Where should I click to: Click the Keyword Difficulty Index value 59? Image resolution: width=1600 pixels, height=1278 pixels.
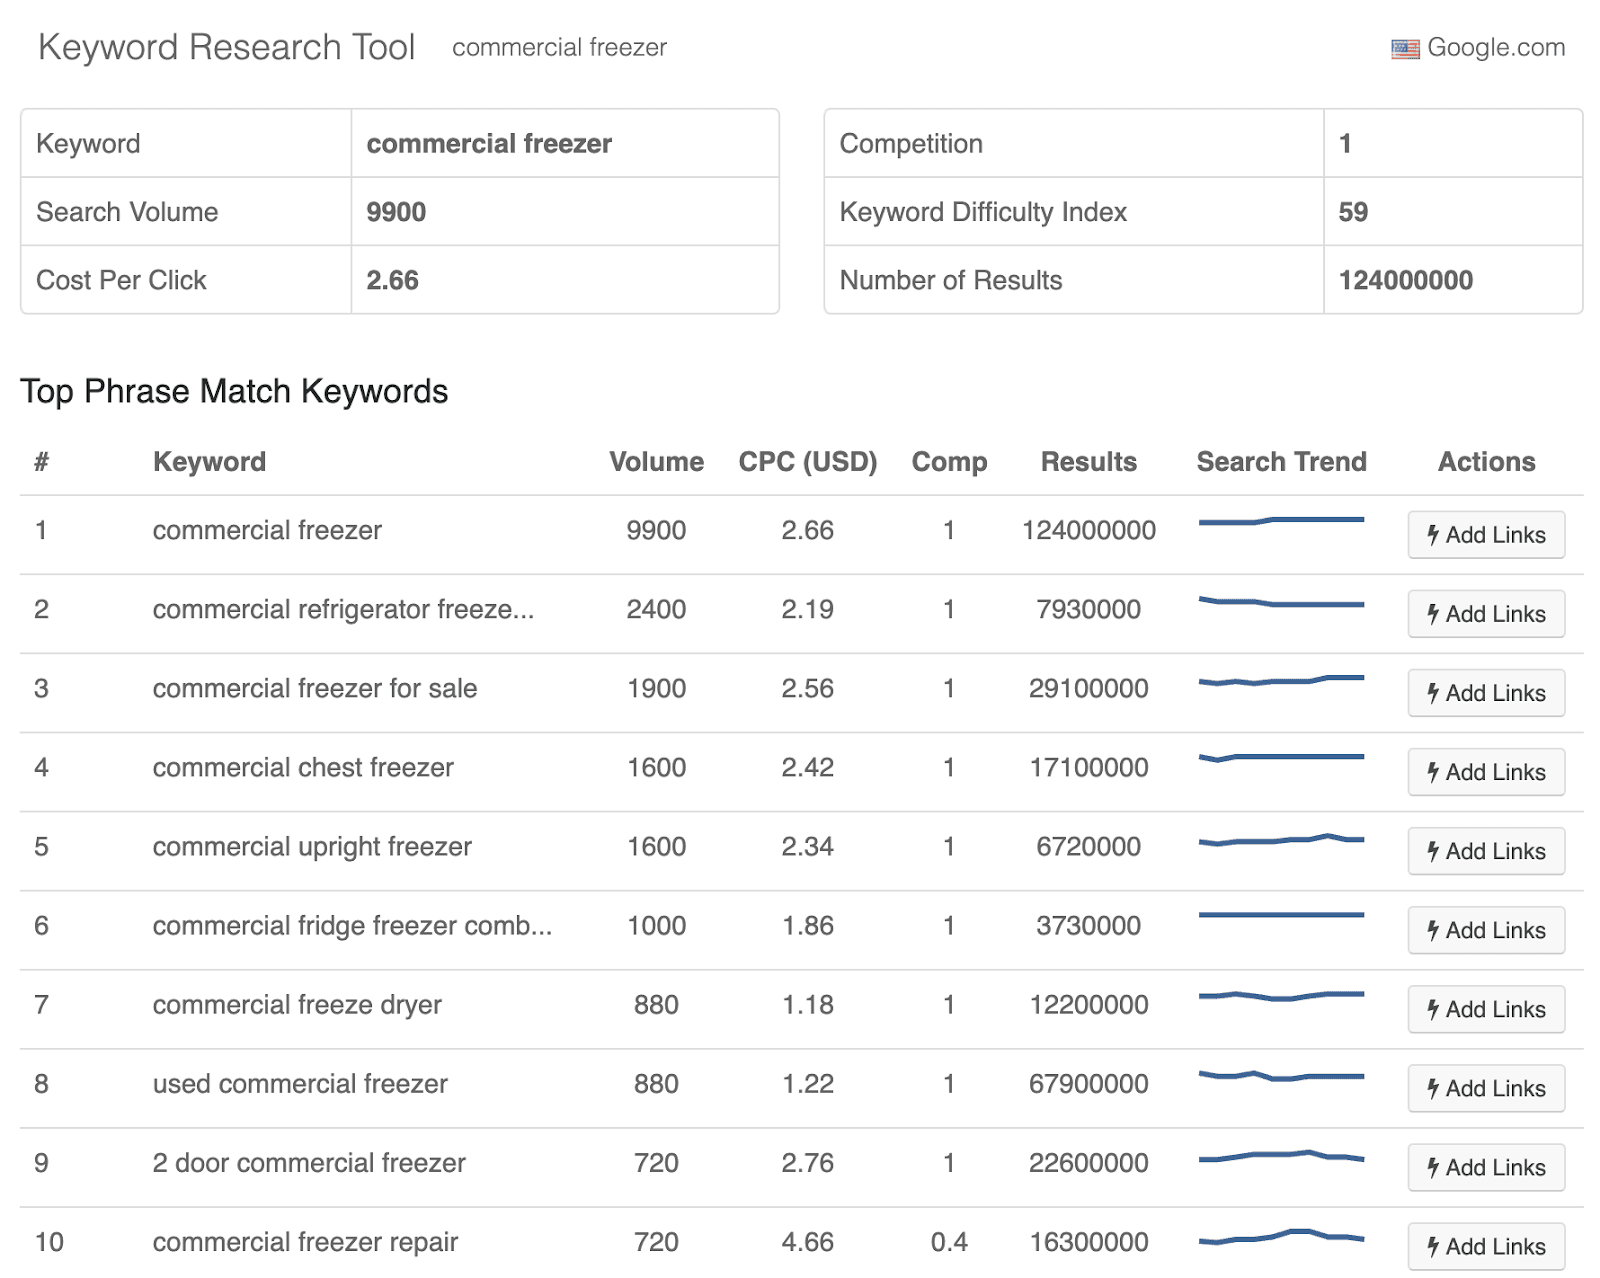click(x=1352, y=211)
